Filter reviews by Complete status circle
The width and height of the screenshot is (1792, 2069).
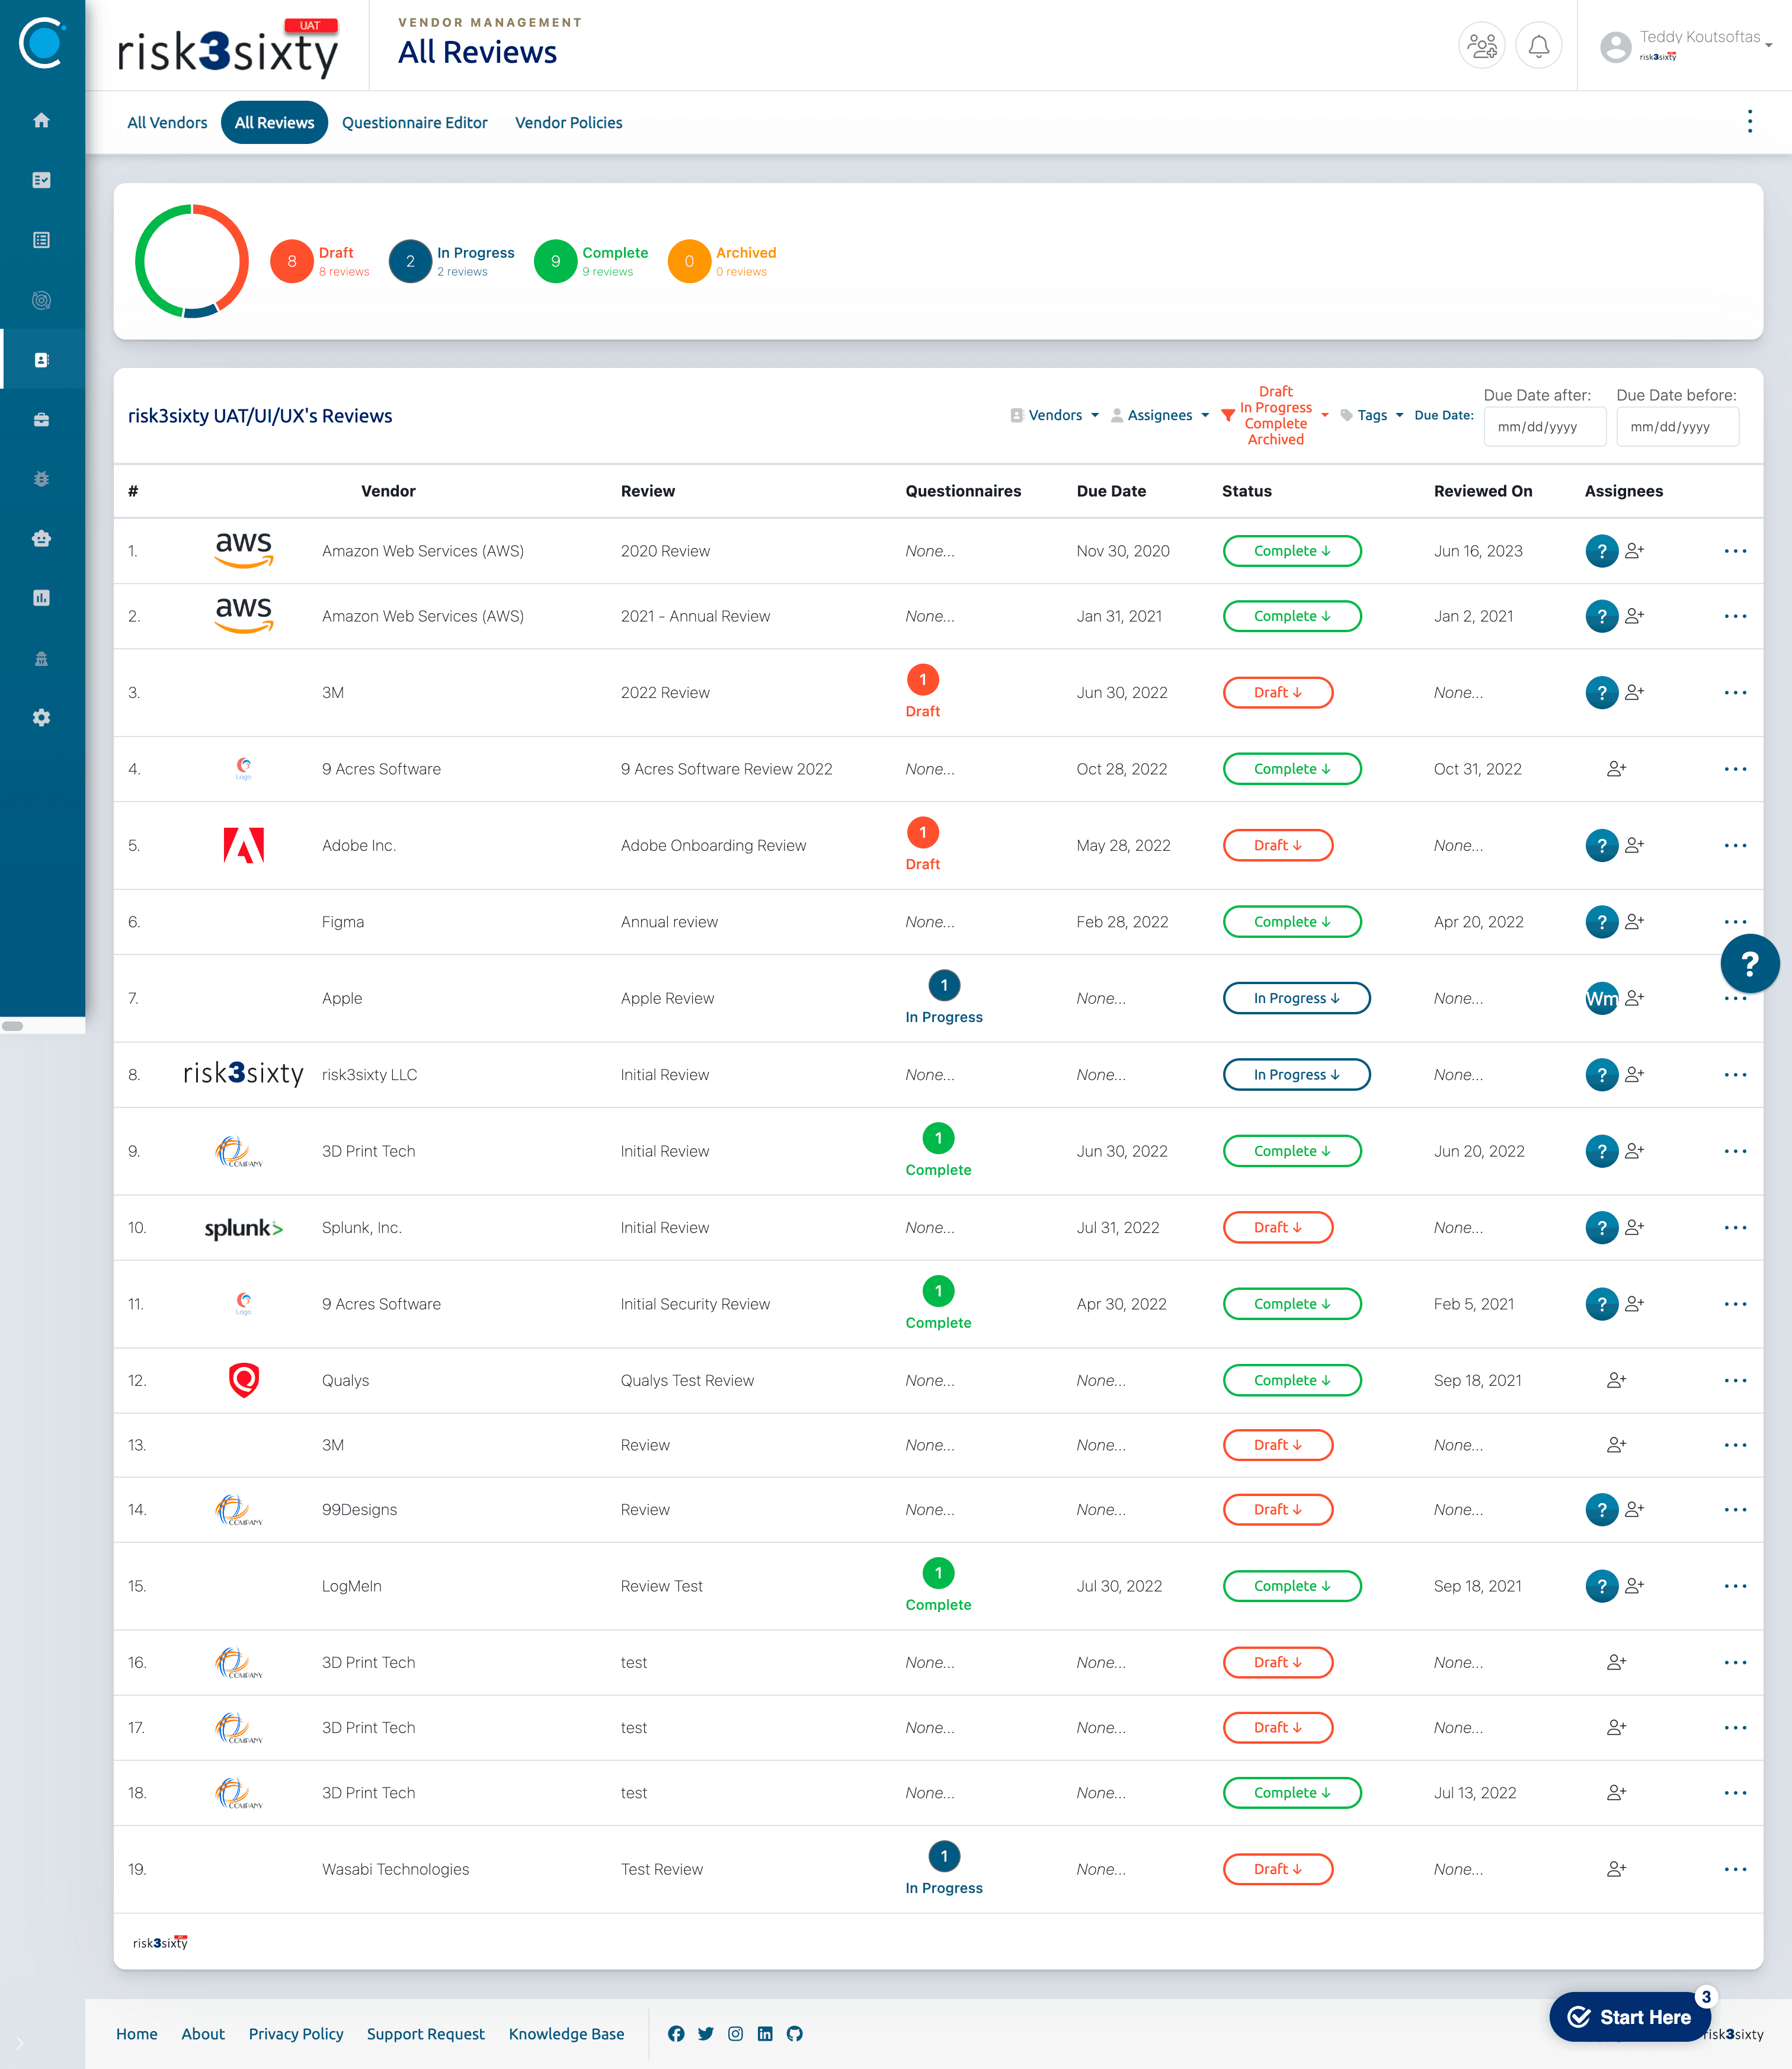tap(555, 261)
